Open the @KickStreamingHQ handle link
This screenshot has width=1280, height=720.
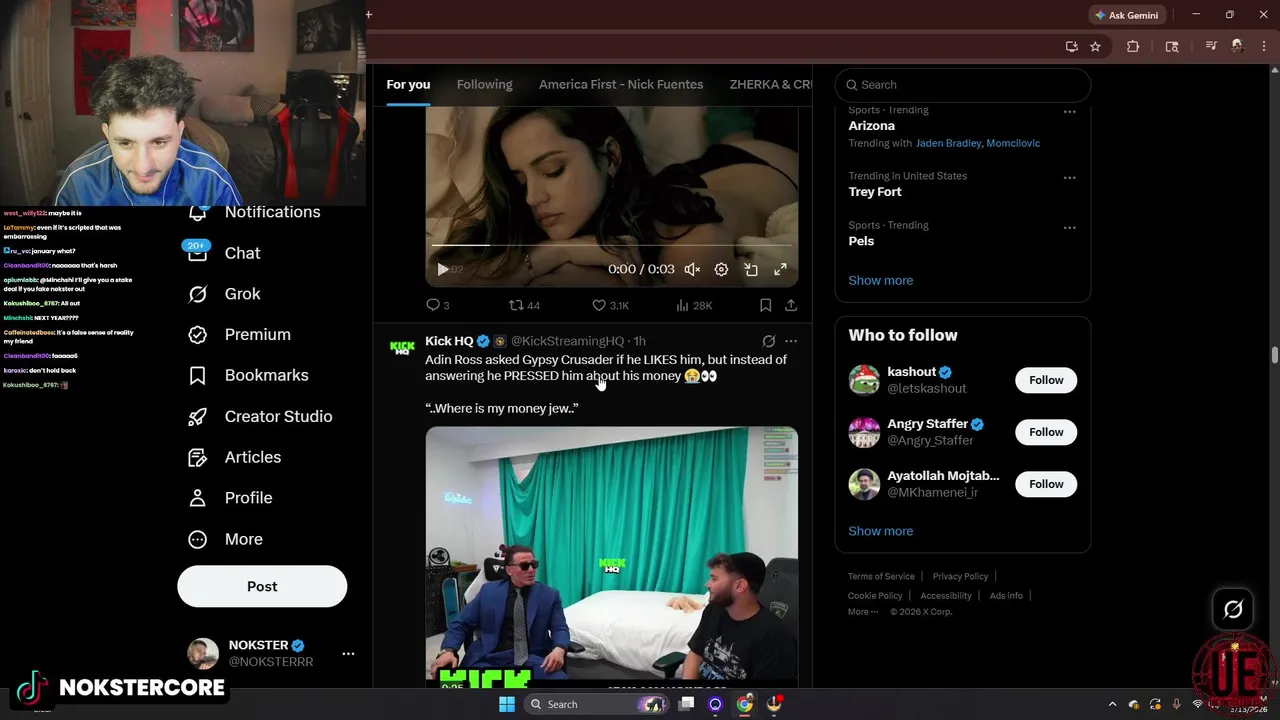(x=567, y=341)
